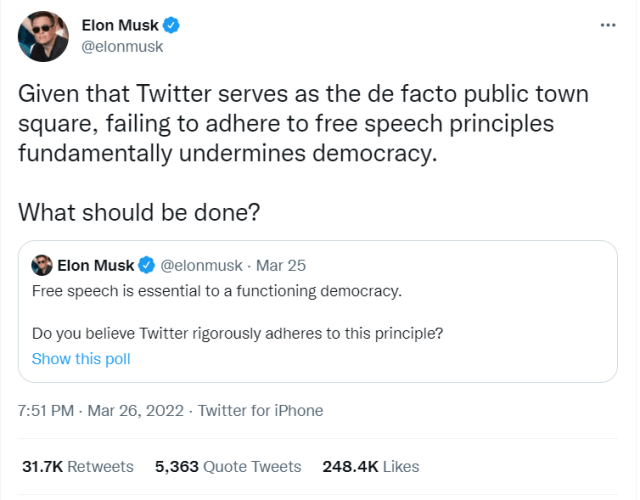The width and height of the screenshot is (640, 500).
Task: View the 31.7K Retweets list
Action: click(x=77, y=466)
